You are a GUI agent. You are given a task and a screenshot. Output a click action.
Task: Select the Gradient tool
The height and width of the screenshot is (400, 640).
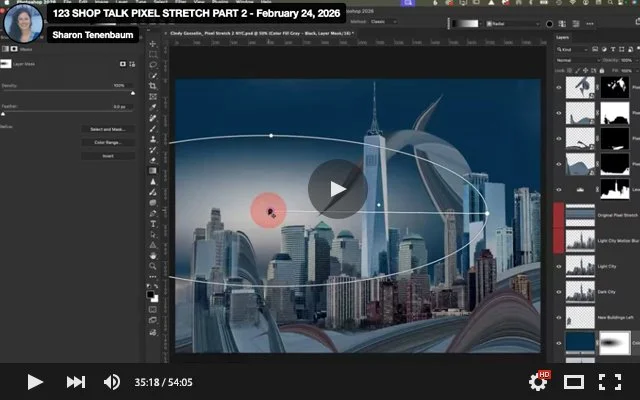[x=153, y=171]
